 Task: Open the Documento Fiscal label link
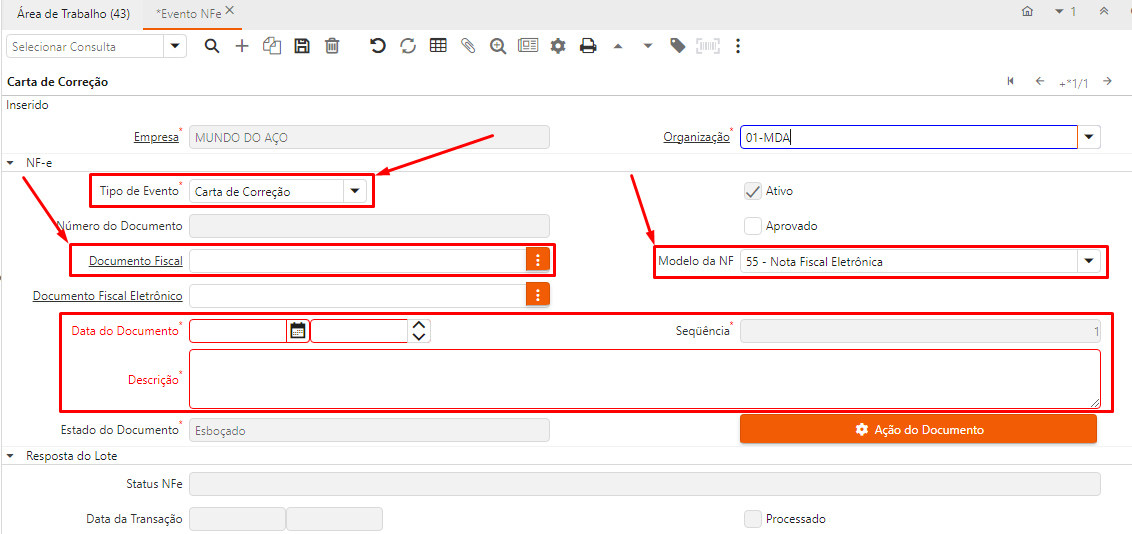(x=135, y=261)
